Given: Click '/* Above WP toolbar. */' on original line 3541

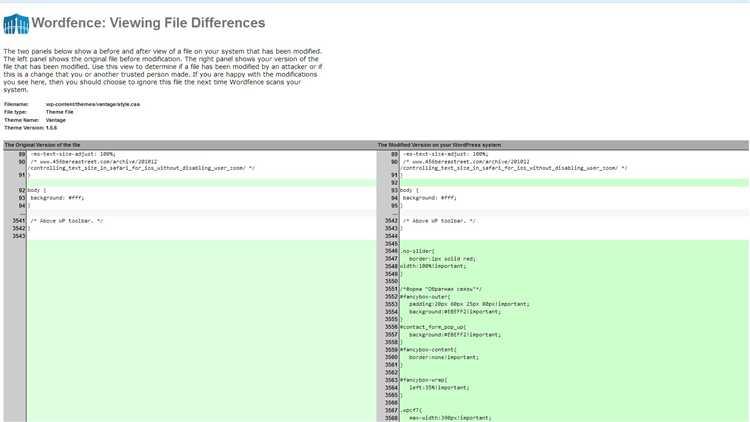Looking at the screenshot, I should pos(66,221).
